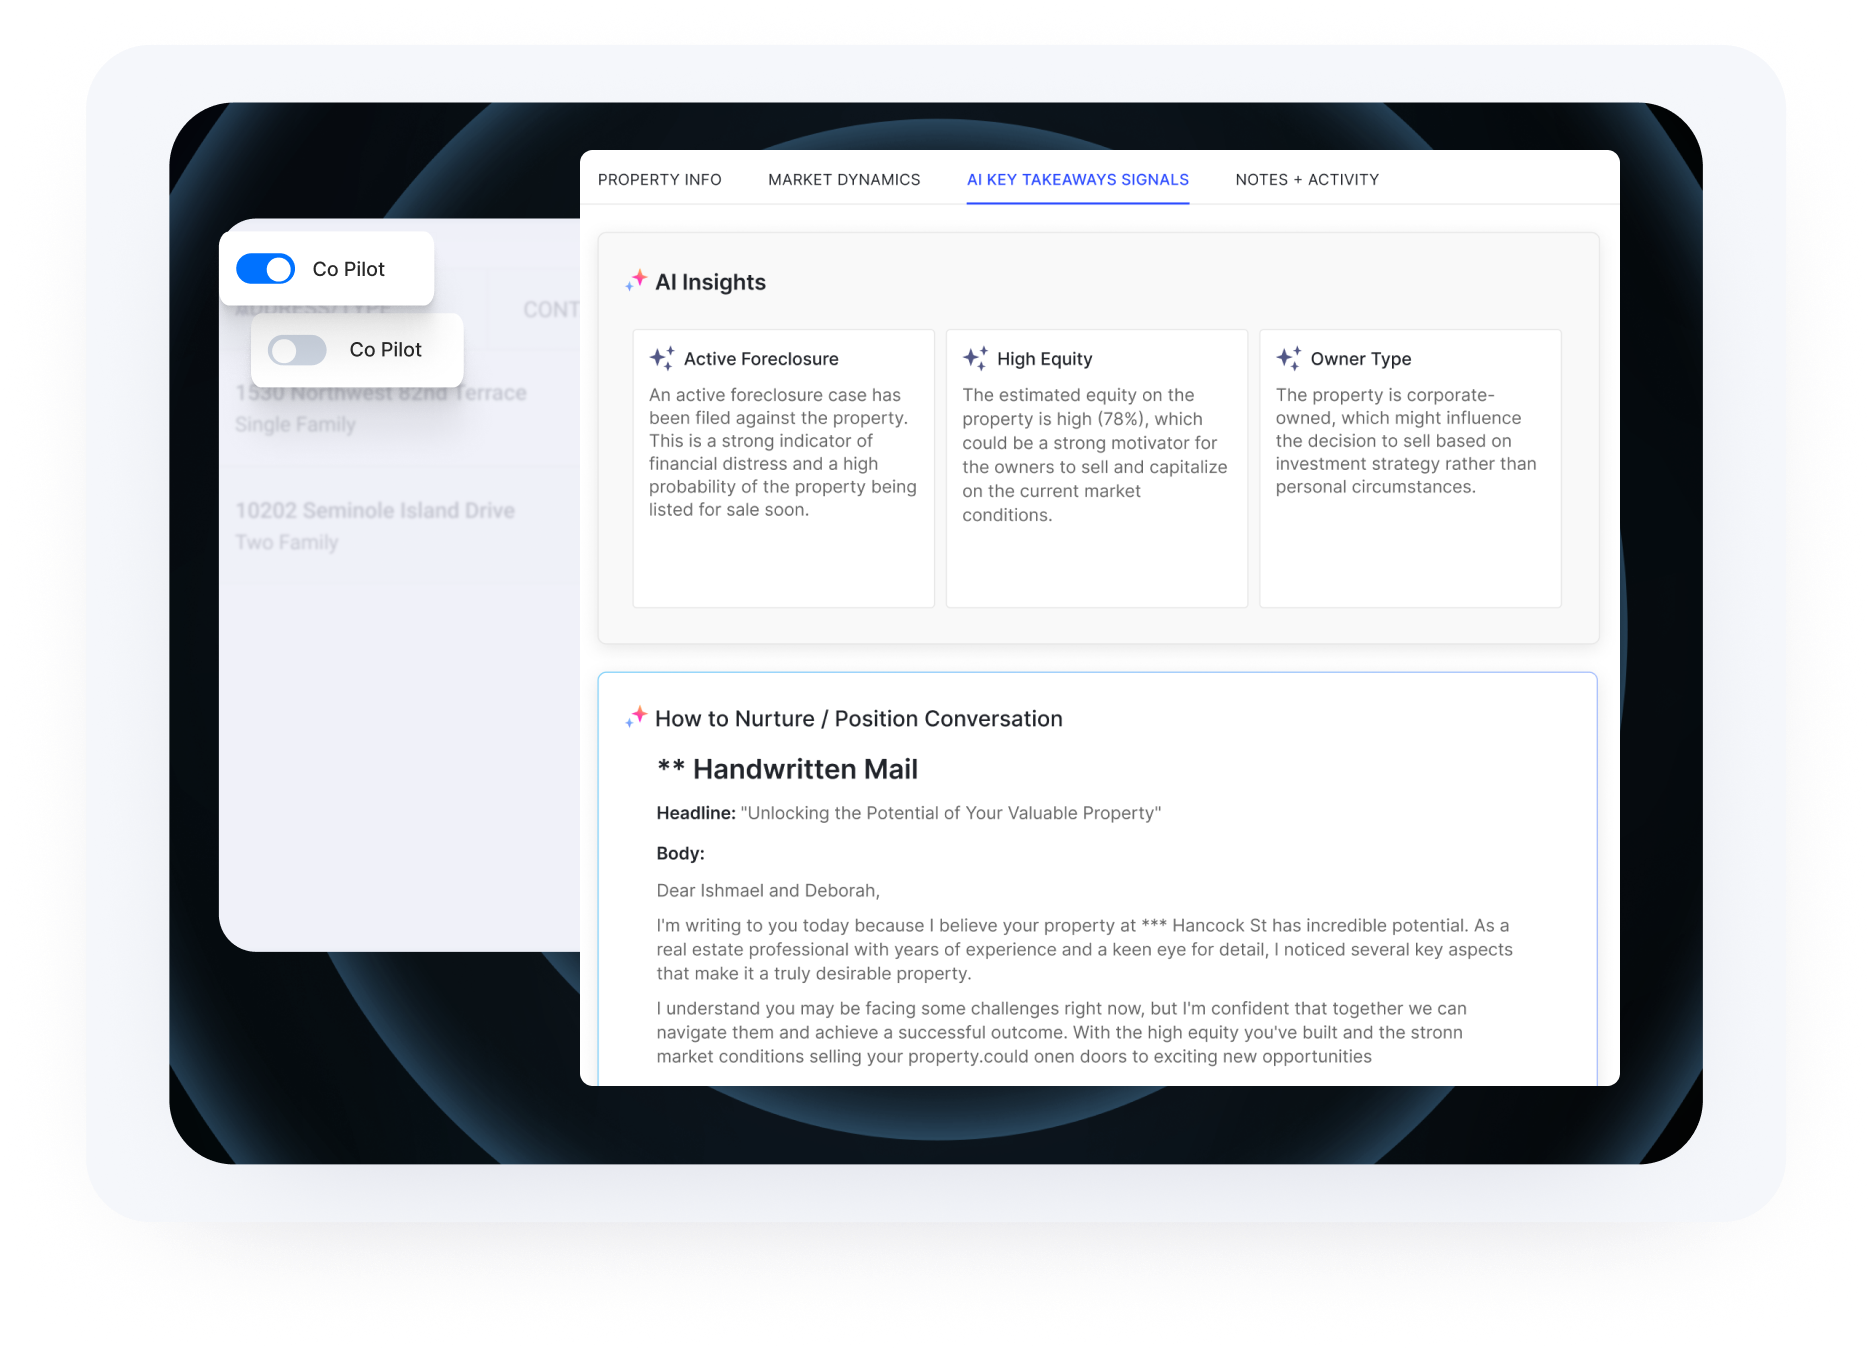The height and width of the screenshot is (1348, 1871).
Task: Switch to the Property Info tab
Action: click(x=659, y=180)
